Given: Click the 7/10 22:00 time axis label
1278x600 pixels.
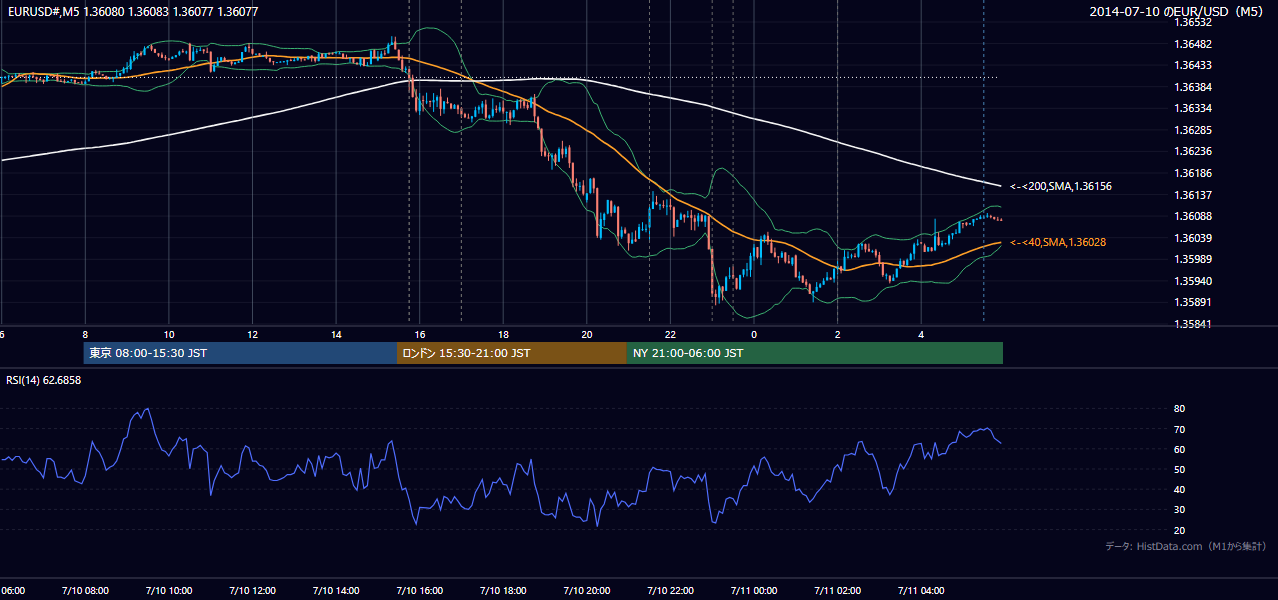Looking at the screenshot, I should click(670, 590).
